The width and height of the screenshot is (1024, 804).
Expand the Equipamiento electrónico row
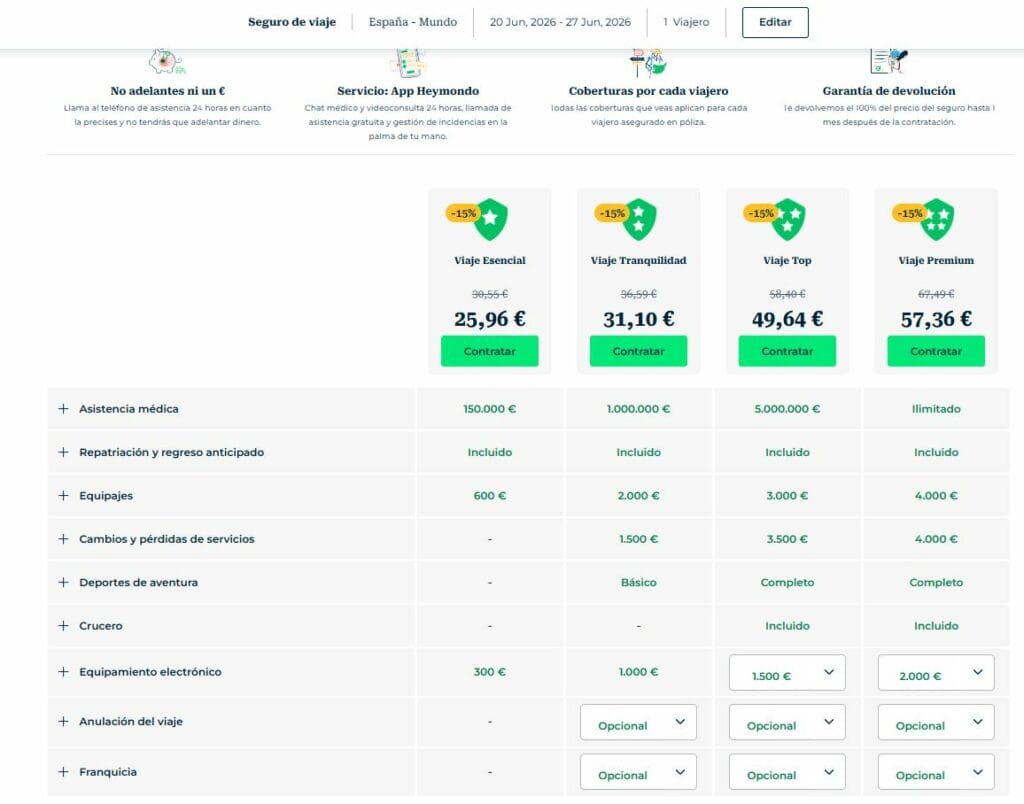coord(63,671)
